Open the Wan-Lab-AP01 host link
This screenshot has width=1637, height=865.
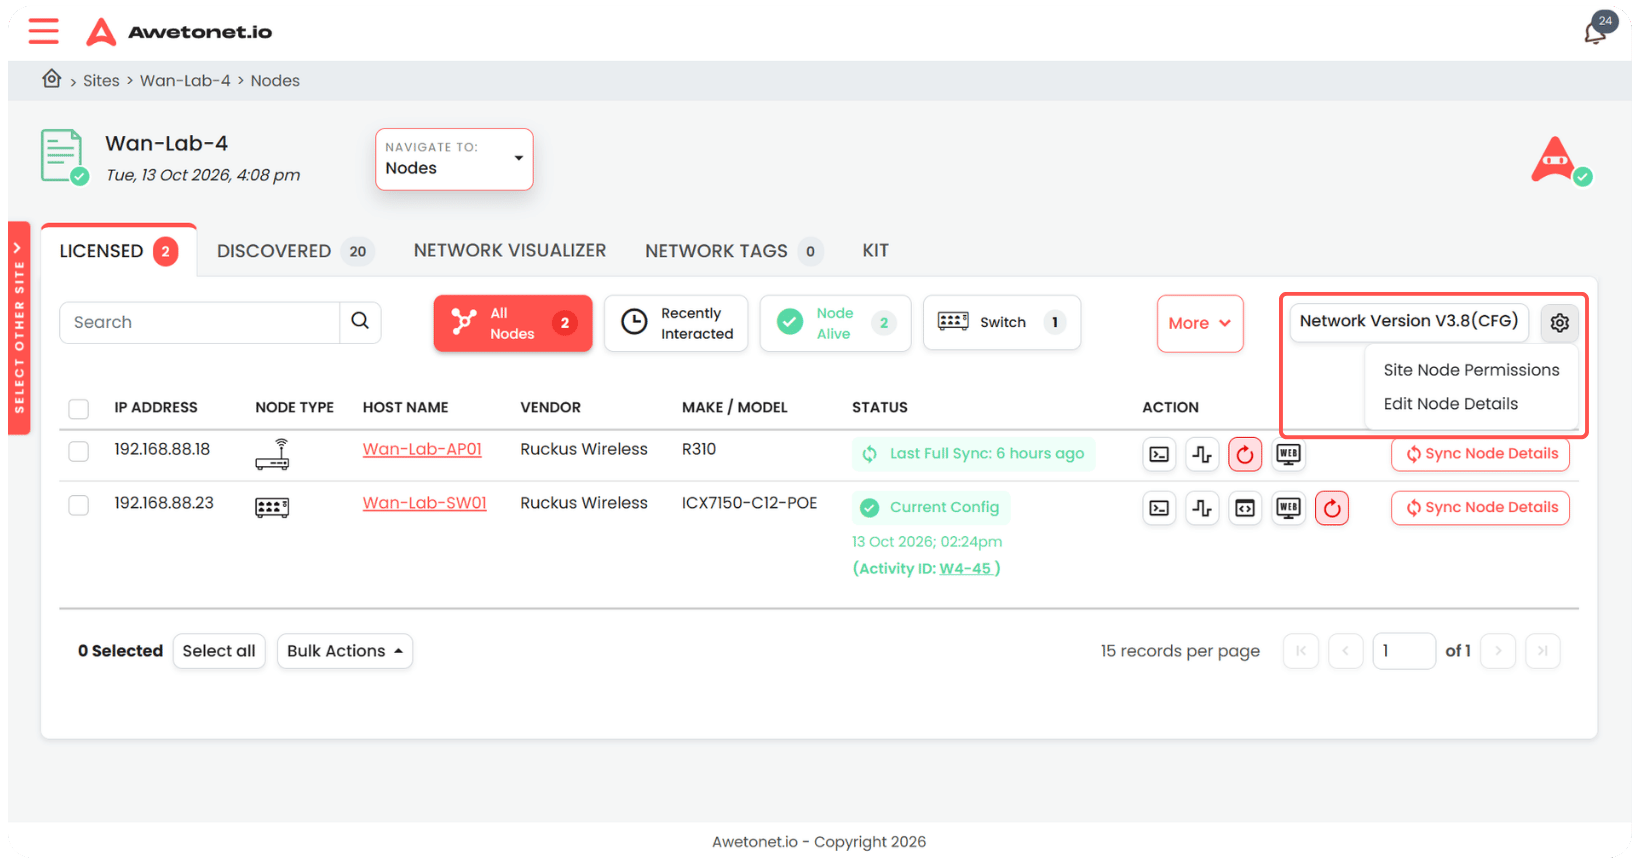click(x=422, y=450)
